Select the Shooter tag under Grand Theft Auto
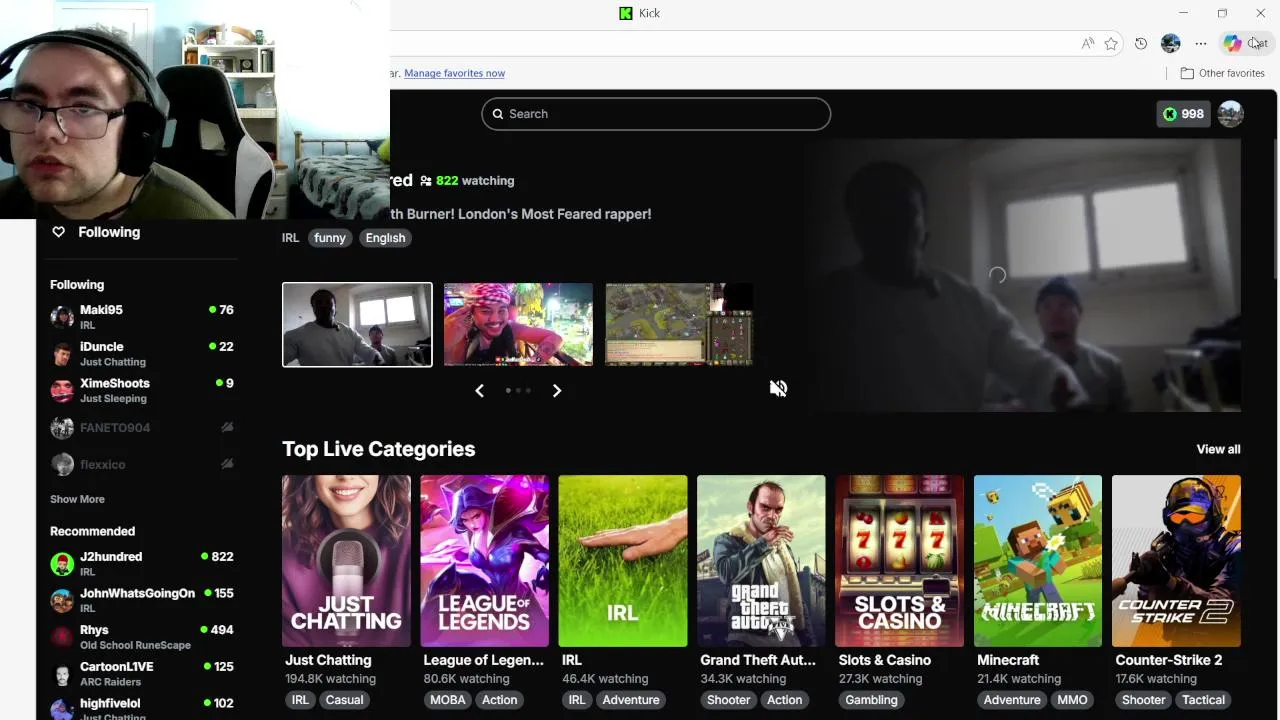1280x720 pixels. tap(728, 700)
